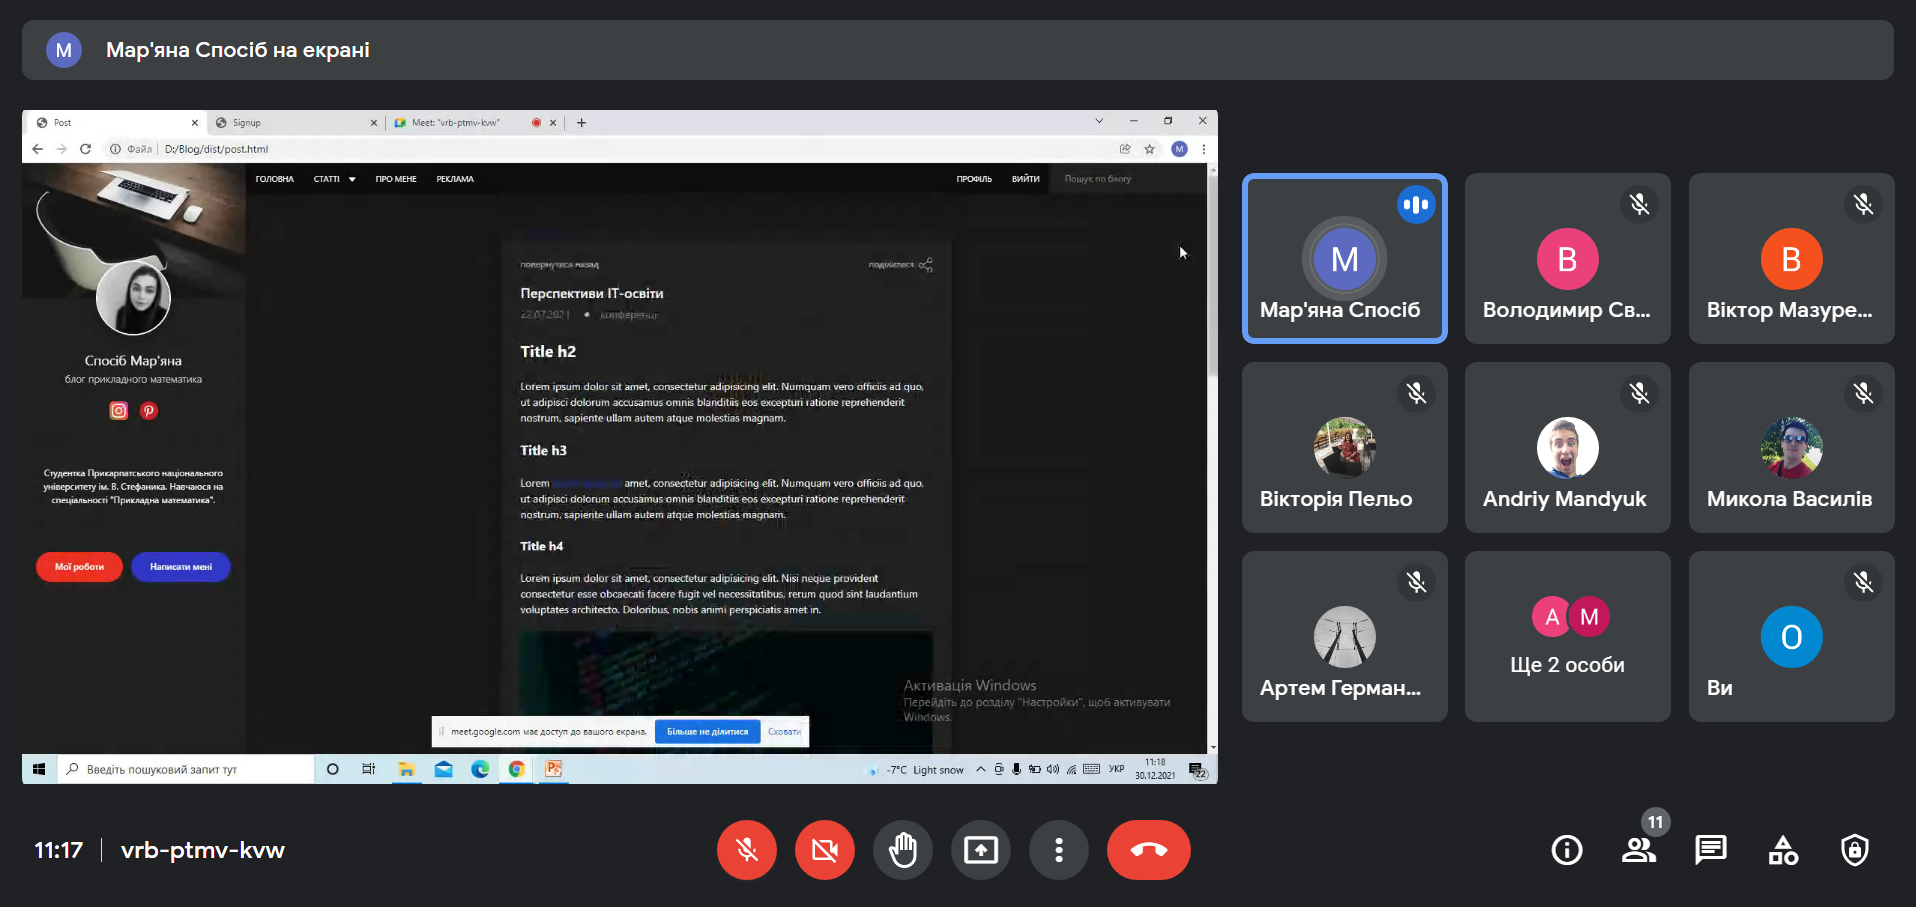Toggle camera off button

(x=825, y=850)
